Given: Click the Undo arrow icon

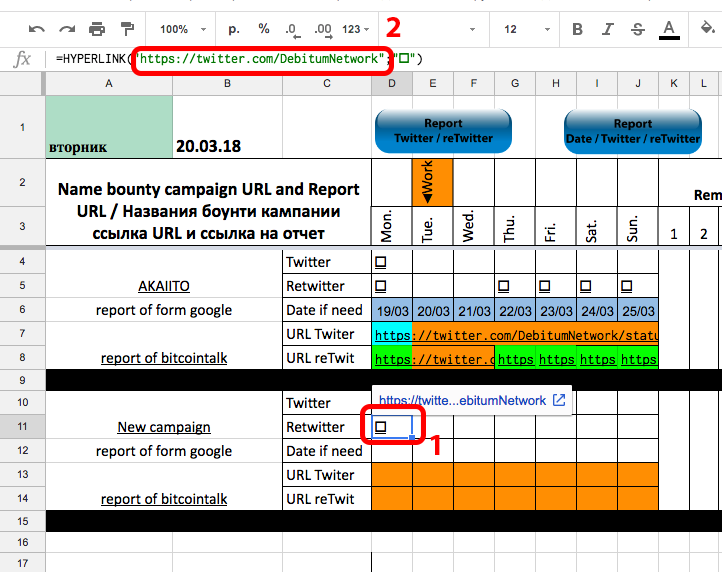Looking at the screenshot, I should coord(36,29).
